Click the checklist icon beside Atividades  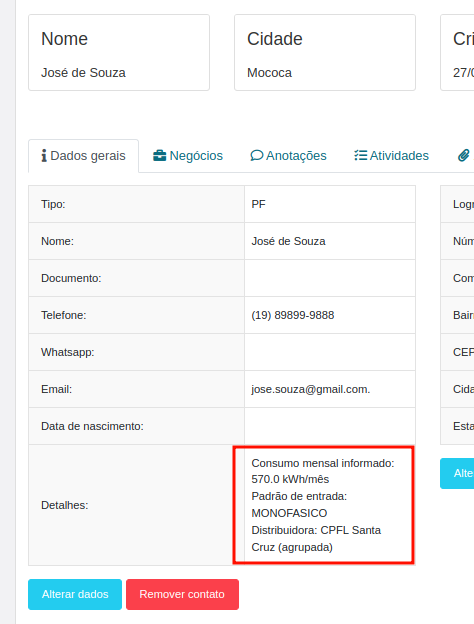pos(361,155)
